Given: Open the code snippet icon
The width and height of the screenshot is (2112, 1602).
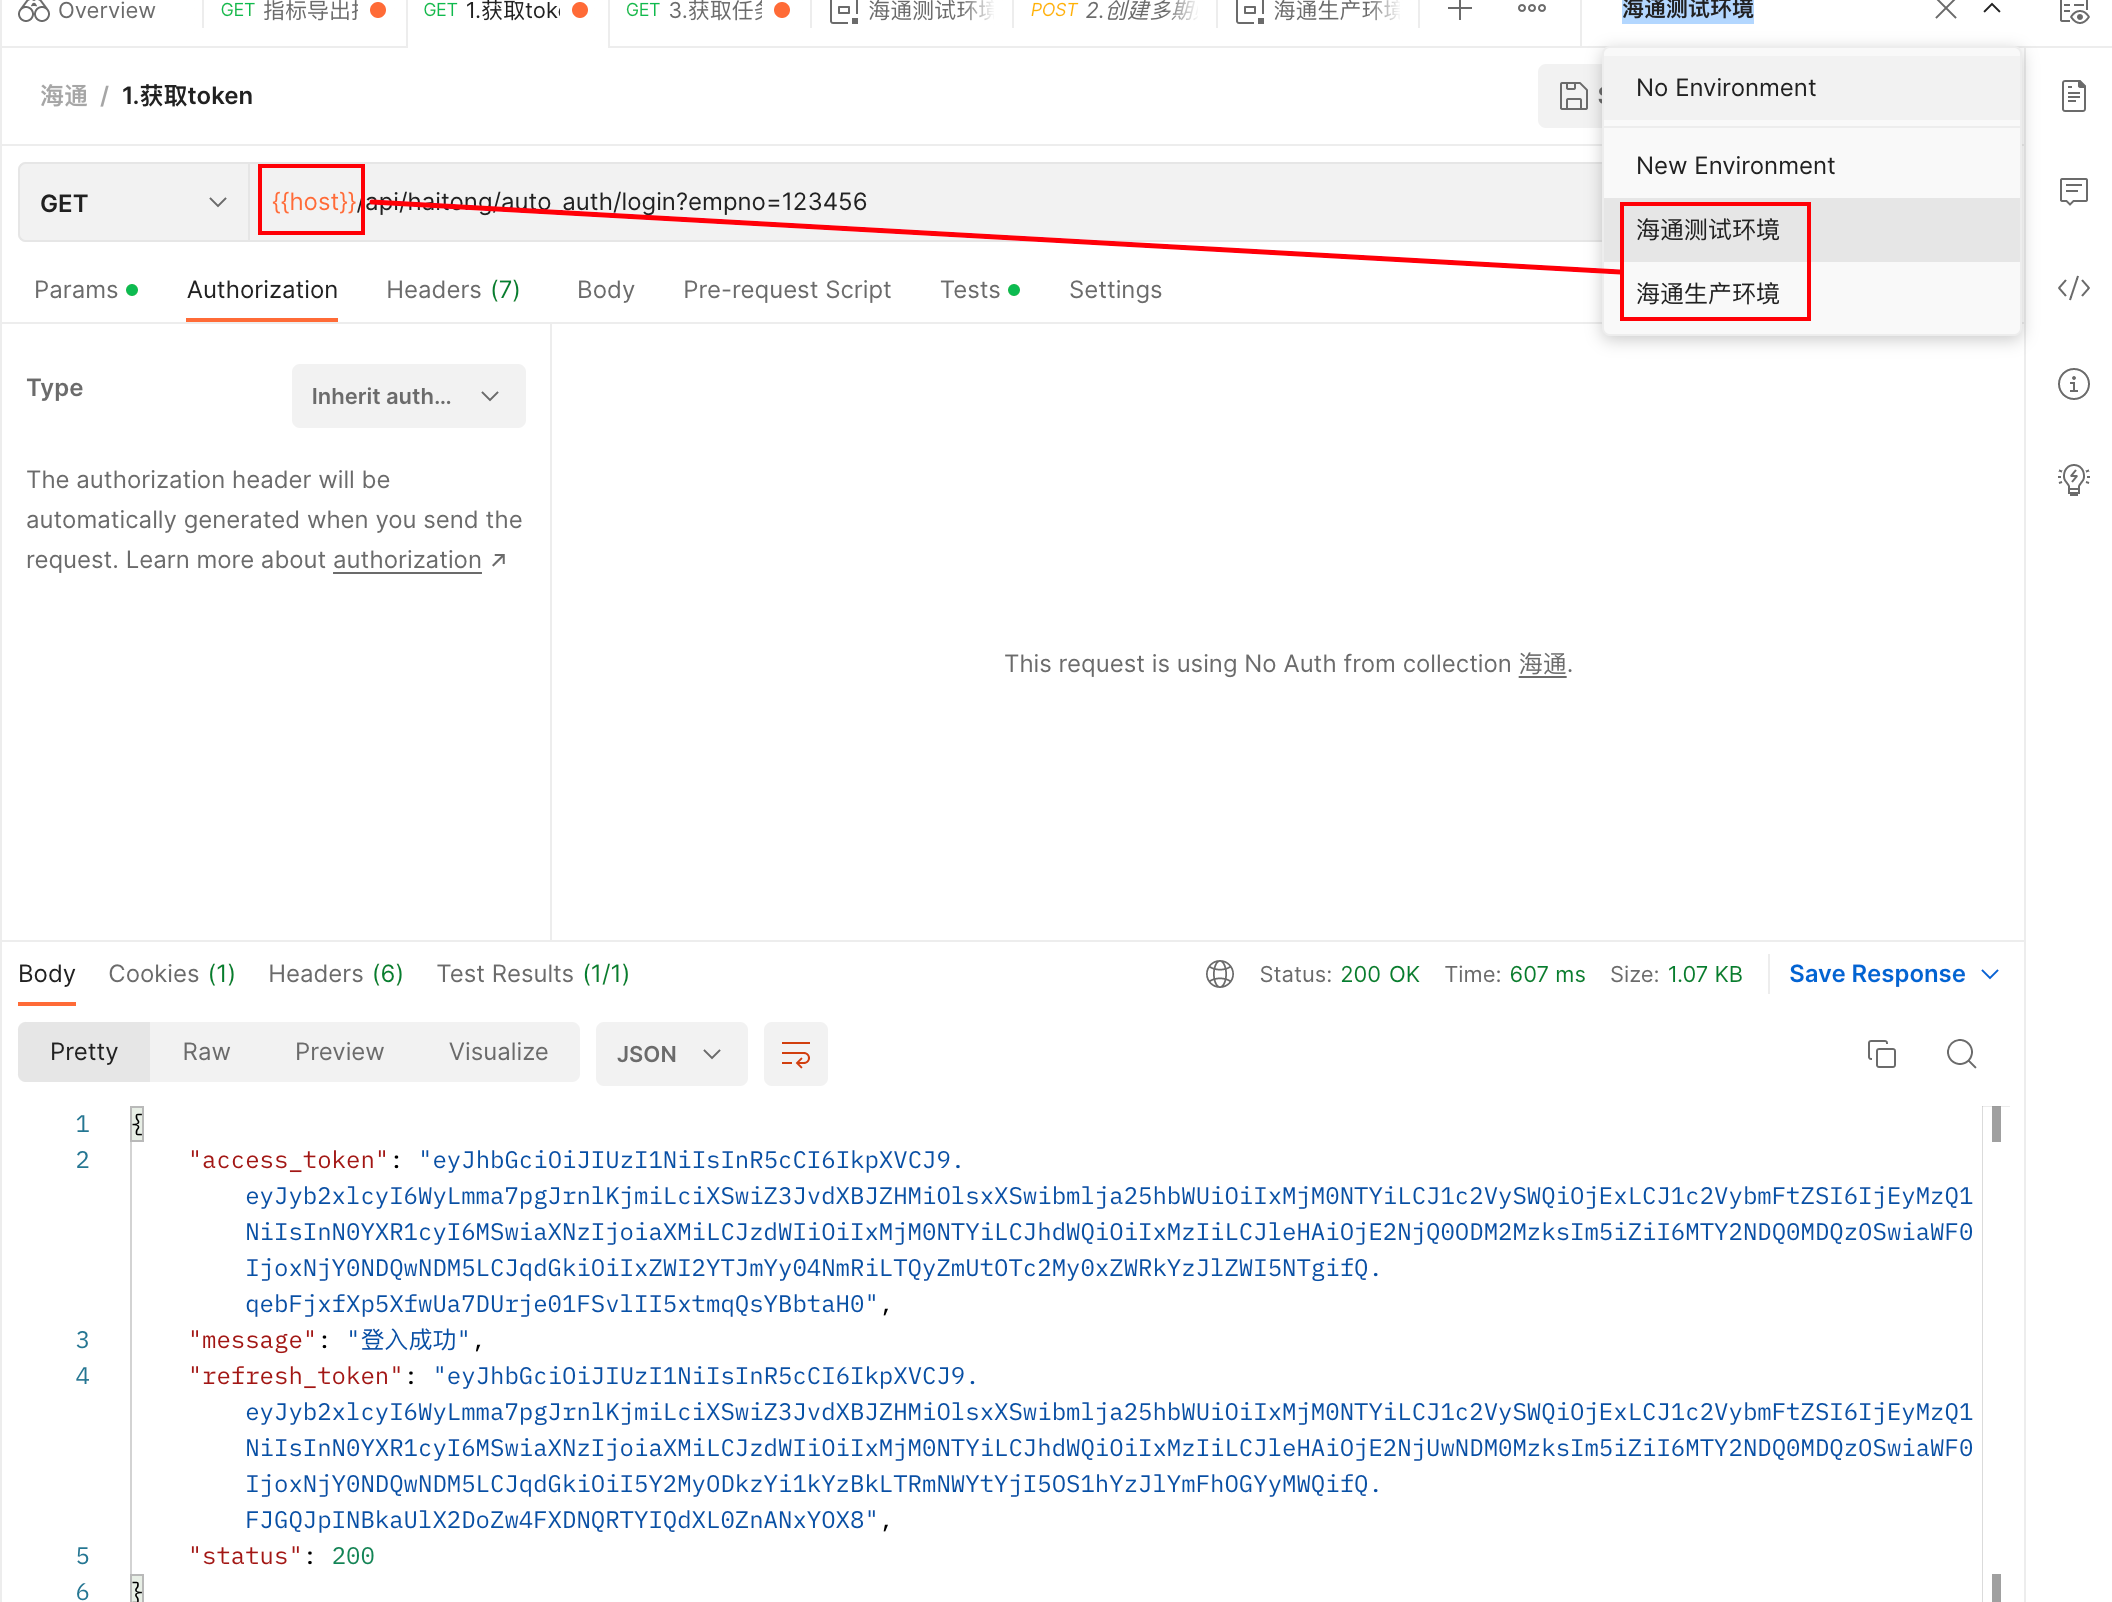Looking at the screenshot, I should point(2074,289).
